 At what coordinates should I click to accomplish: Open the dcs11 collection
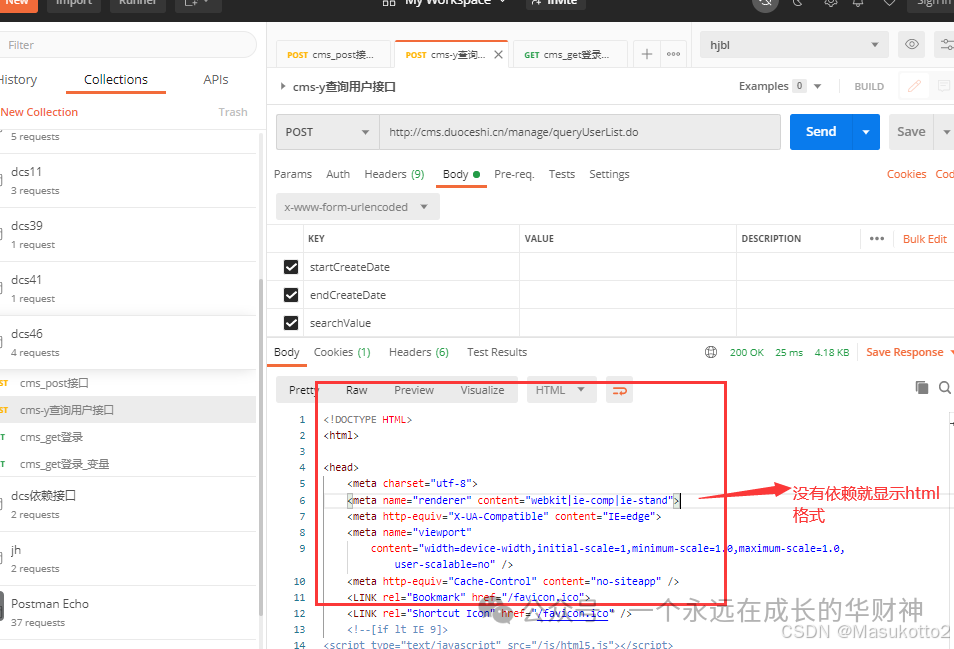point(128,181)
